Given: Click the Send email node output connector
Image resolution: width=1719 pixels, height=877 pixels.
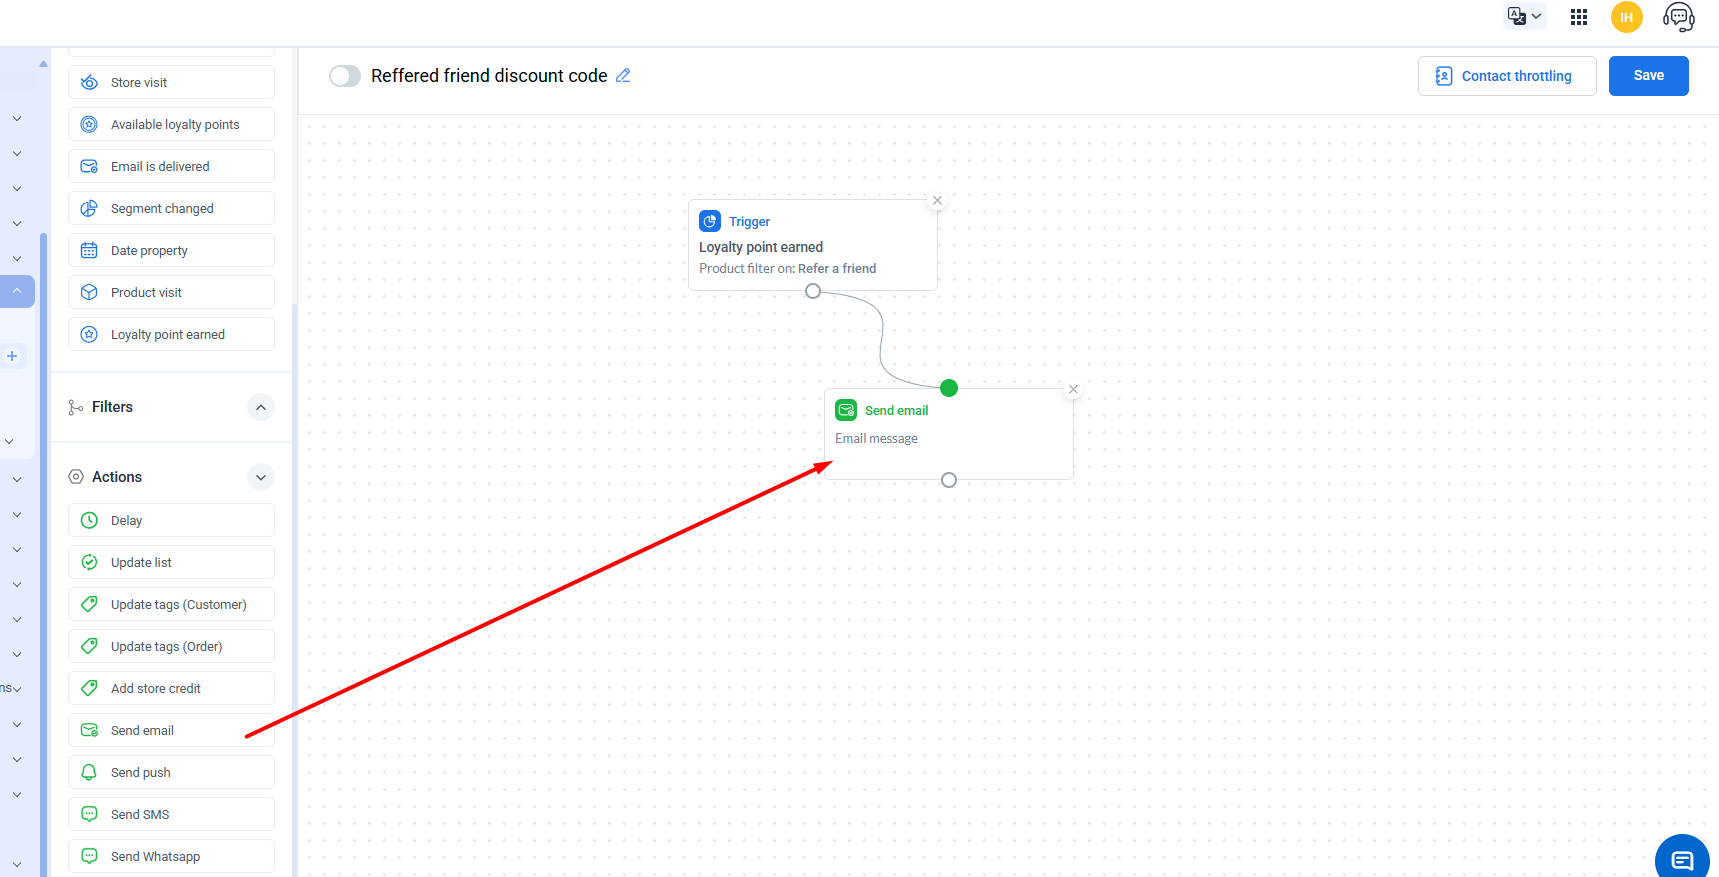Looking at the screenshot, I should click(x=949, y=480).
